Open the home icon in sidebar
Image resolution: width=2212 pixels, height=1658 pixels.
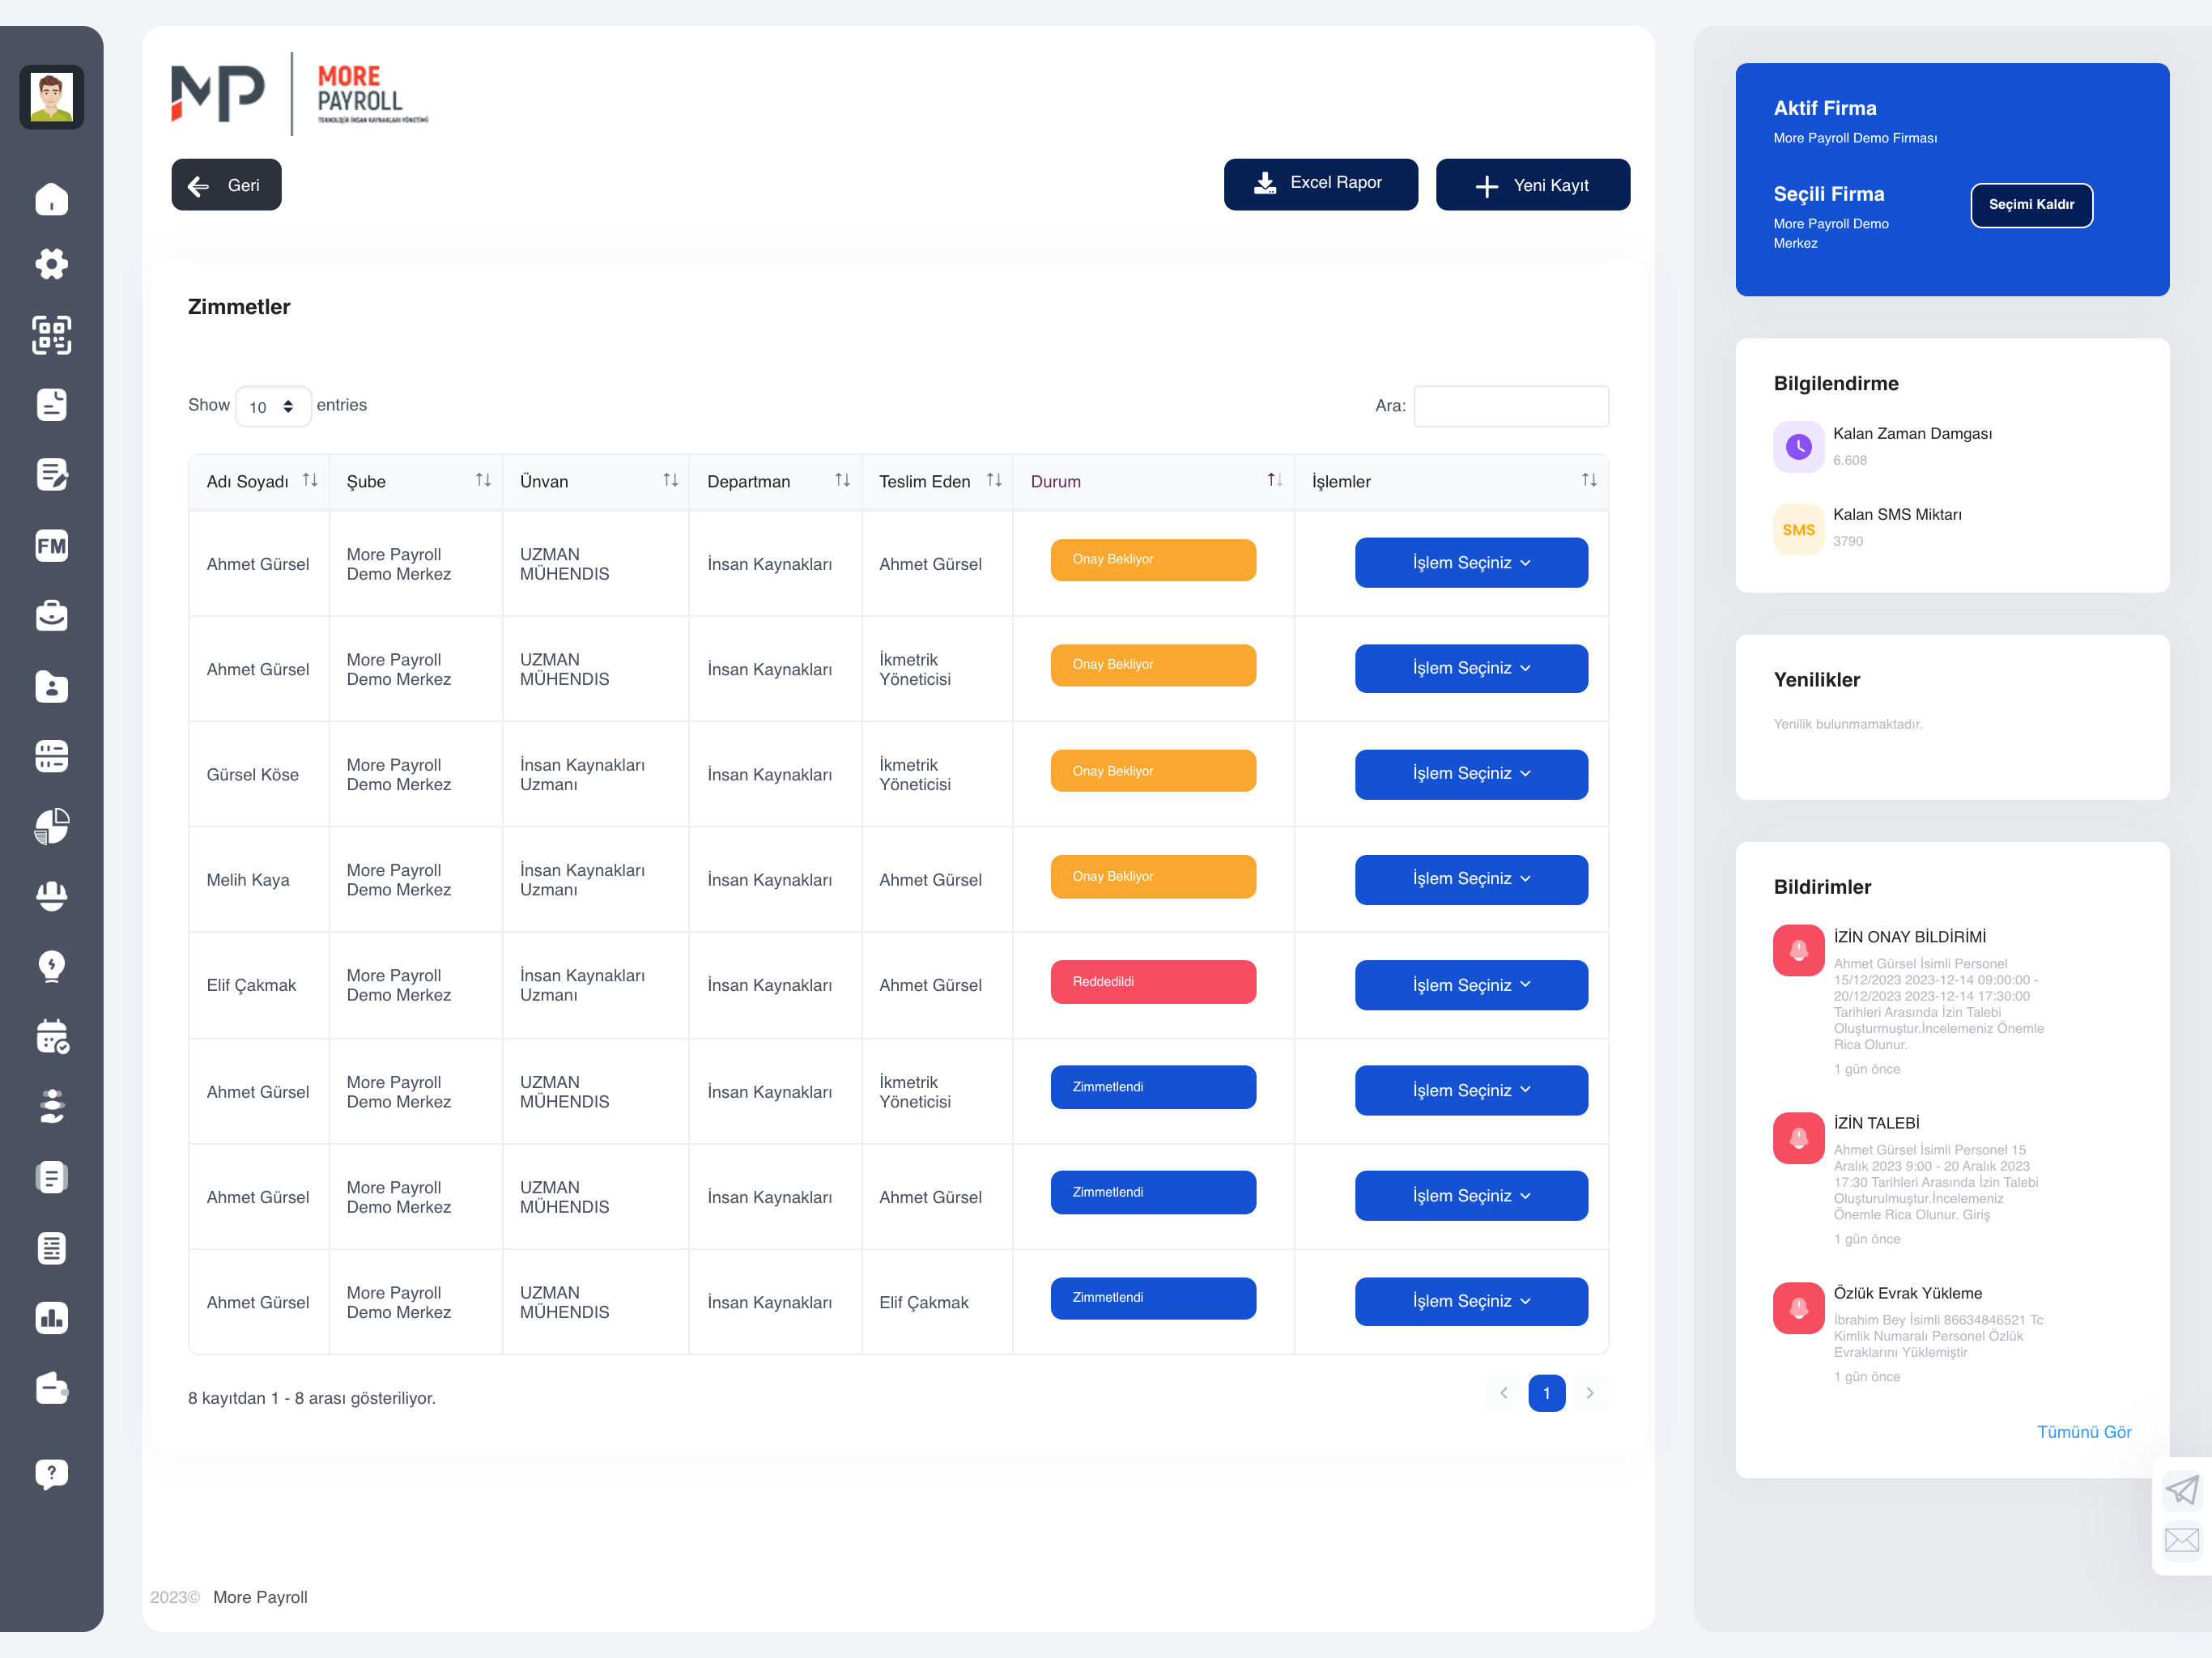(52, 199)
